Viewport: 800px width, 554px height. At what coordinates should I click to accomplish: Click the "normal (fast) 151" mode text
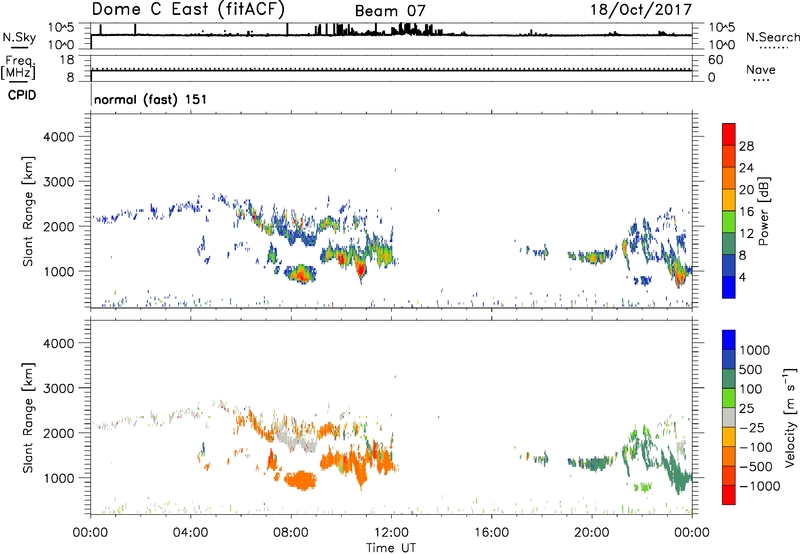coord(151,99)
